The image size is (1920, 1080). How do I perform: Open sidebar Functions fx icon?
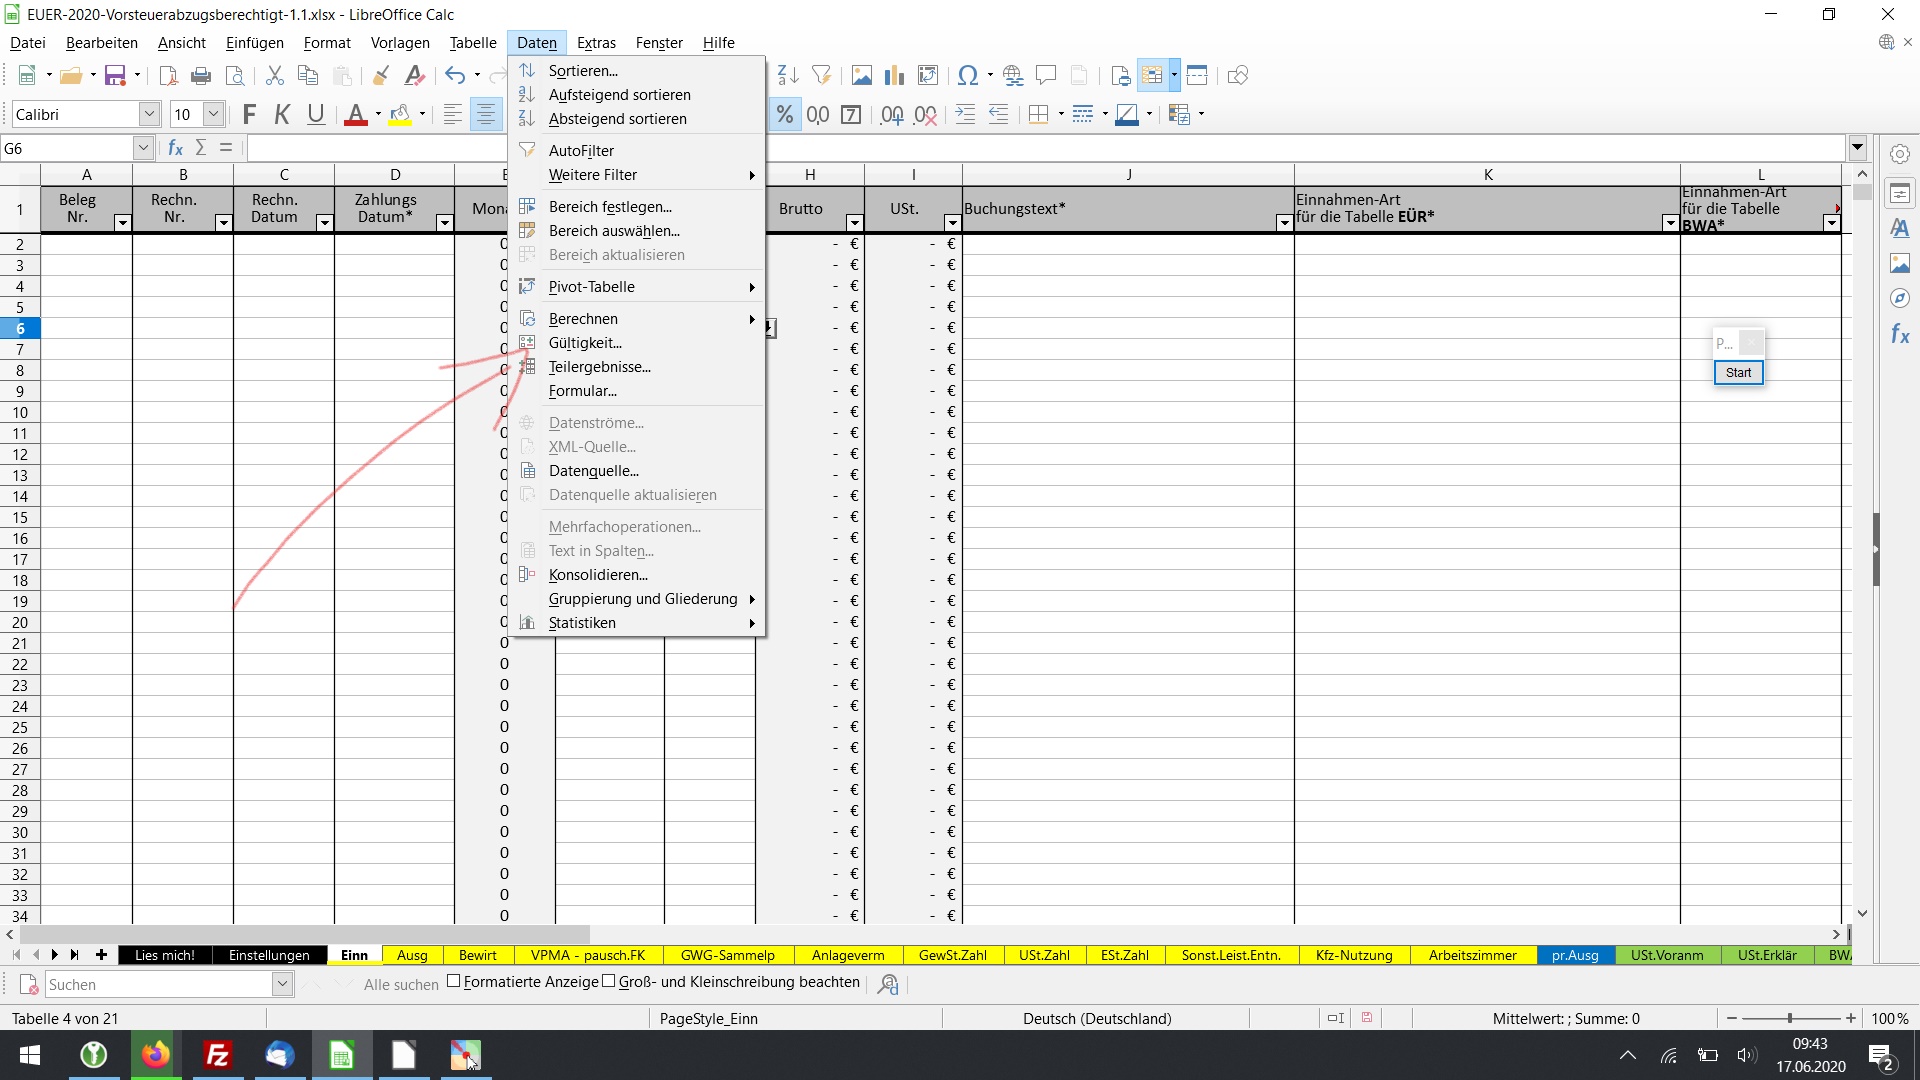[1900, 334]
